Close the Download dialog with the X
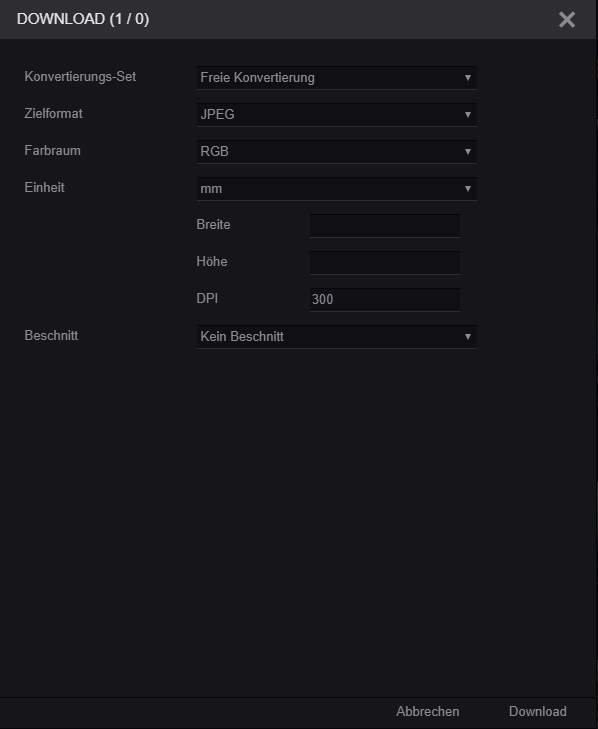 click(567, 20)
